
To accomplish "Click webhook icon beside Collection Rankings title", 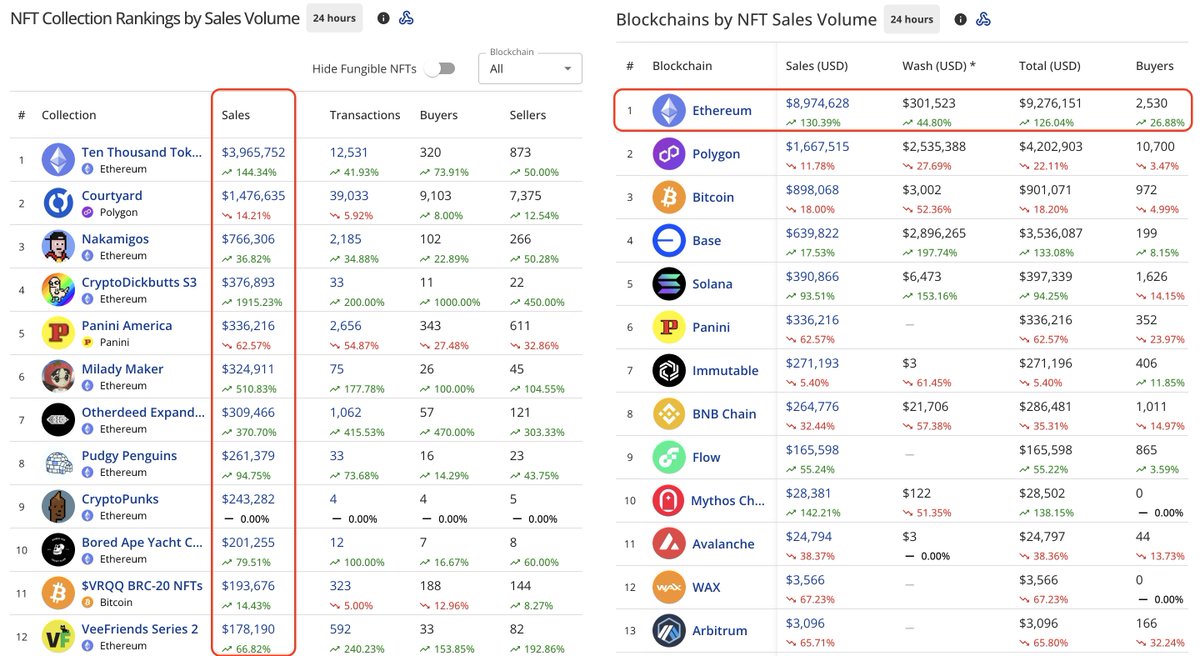I will click(x=406, y=18).
